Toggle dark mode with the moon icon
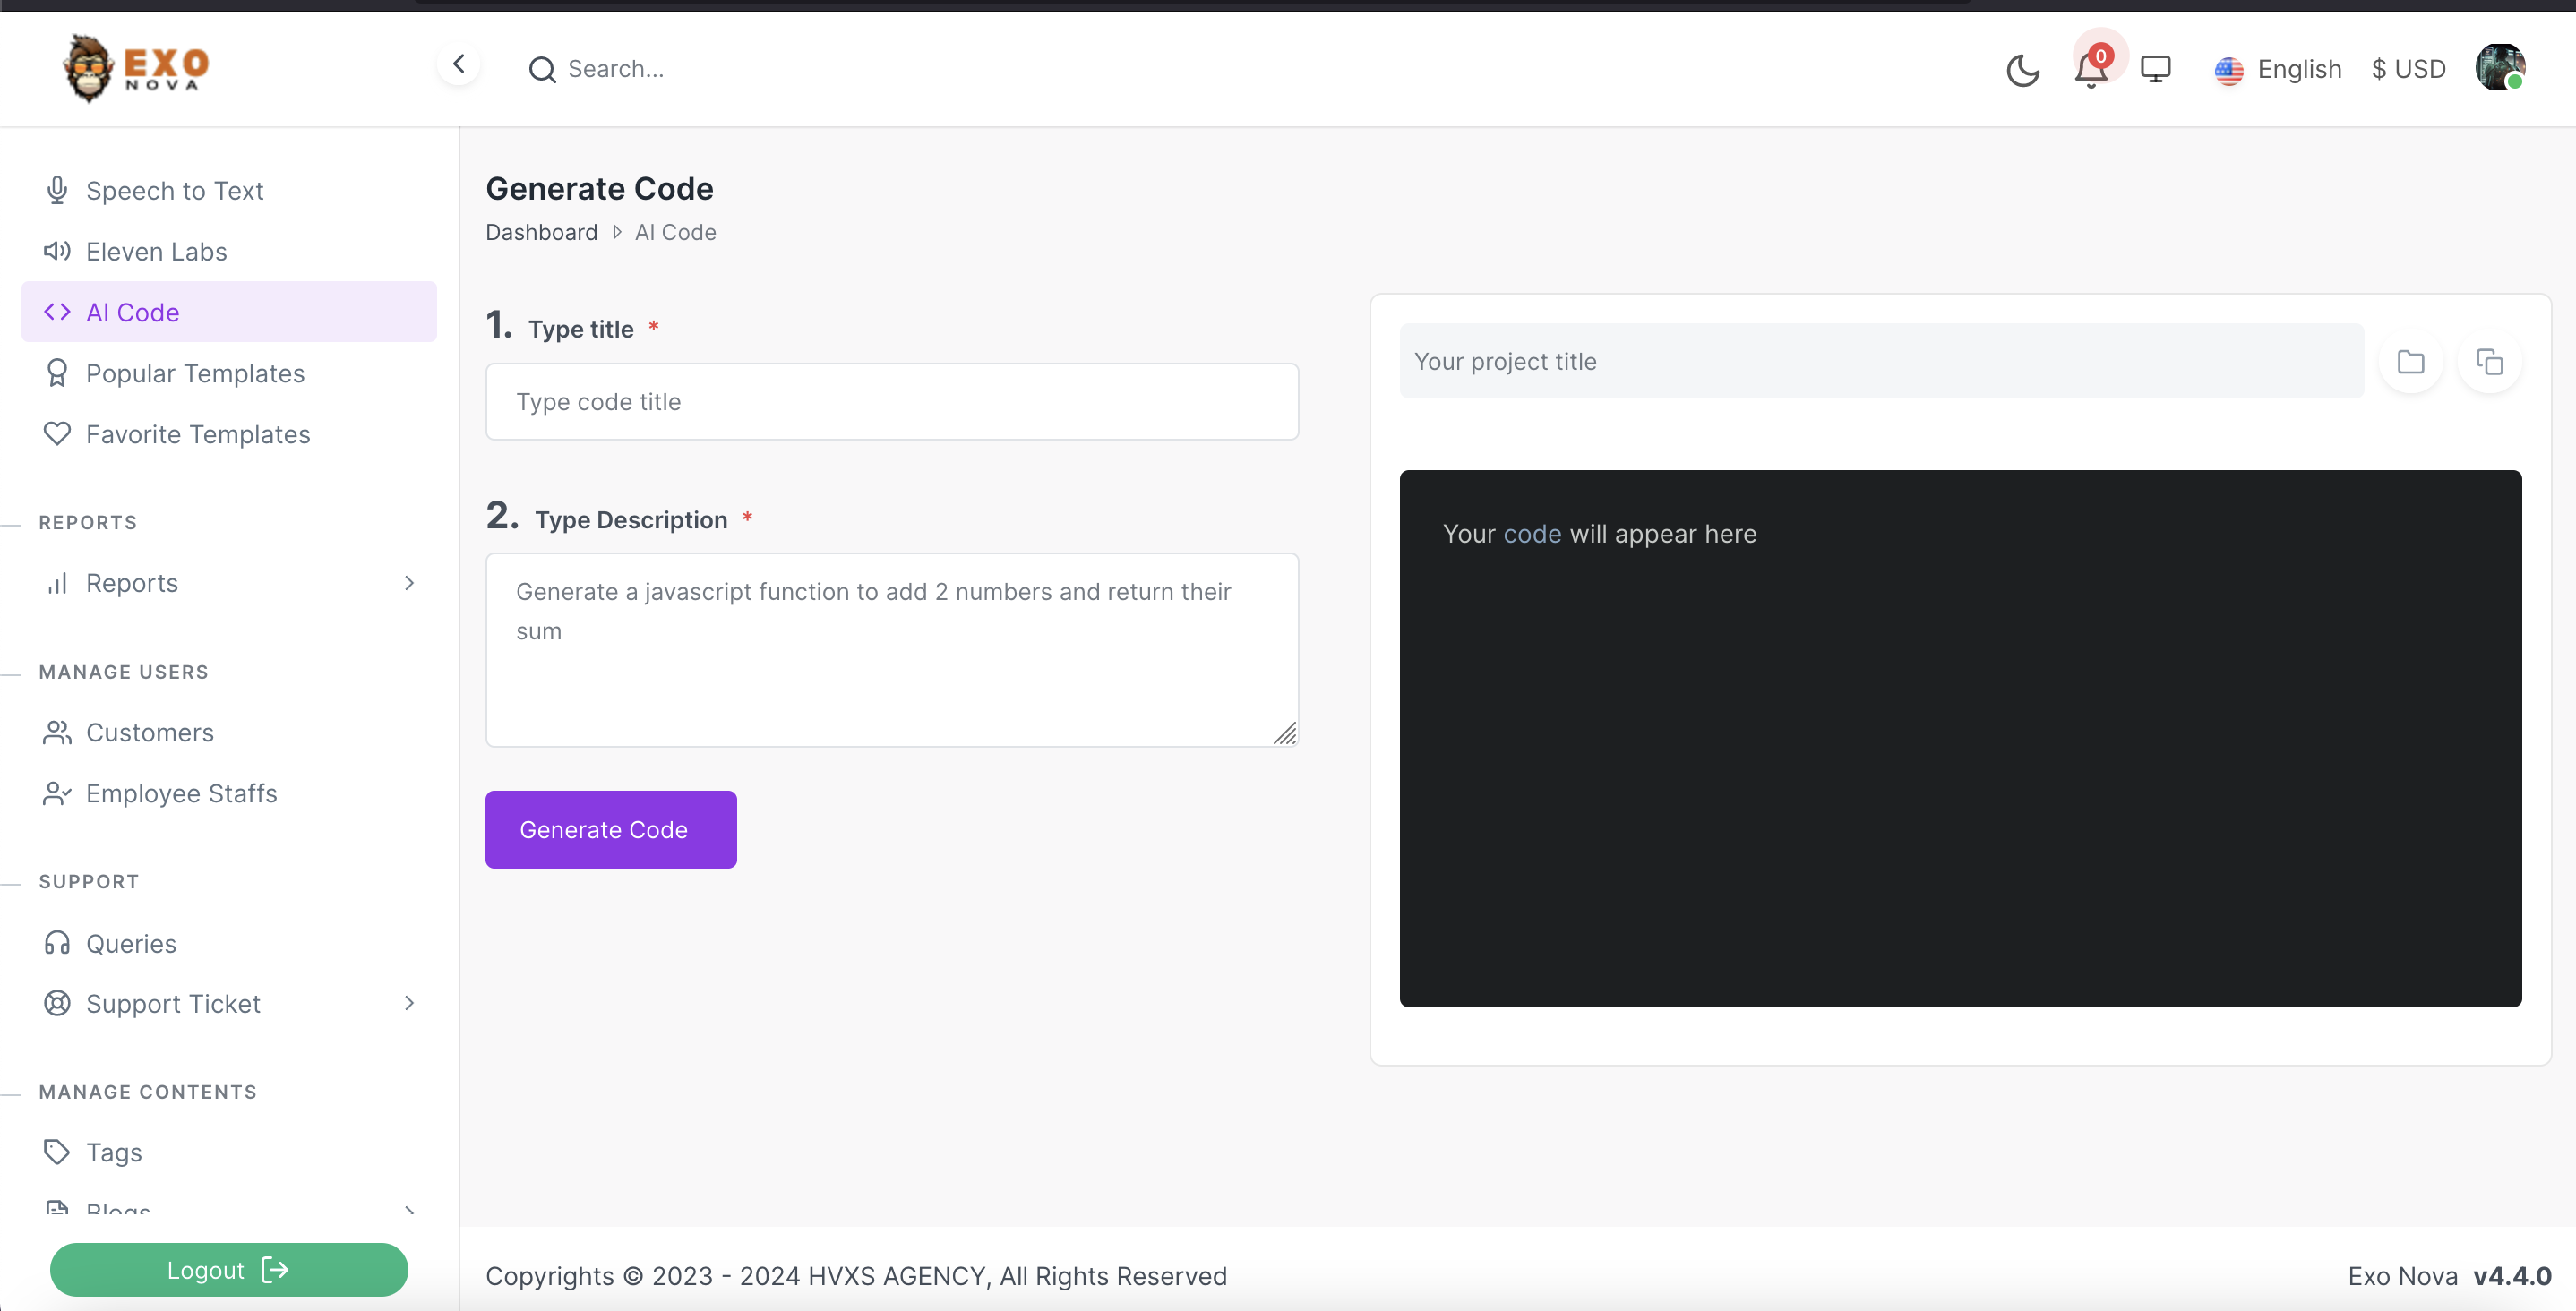Screen dimensions: 2576x1311 pos(2022,70)
